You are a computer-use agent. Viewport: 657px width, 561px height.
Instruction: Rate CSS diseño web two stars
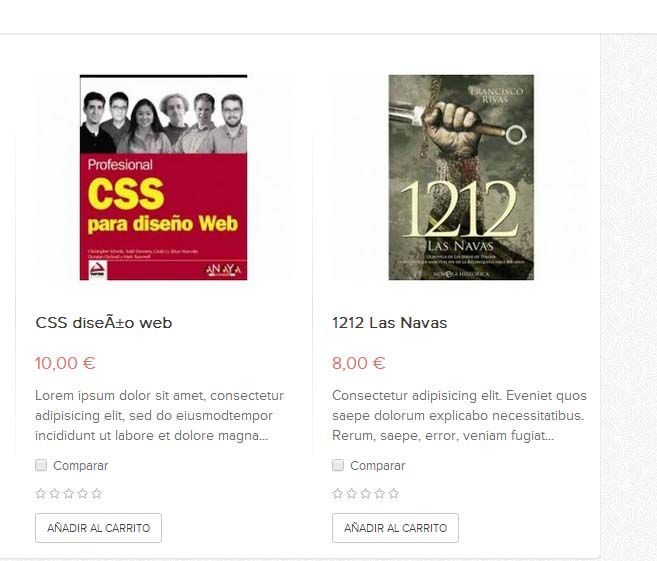pyautogui.click(x=54, y=494)
